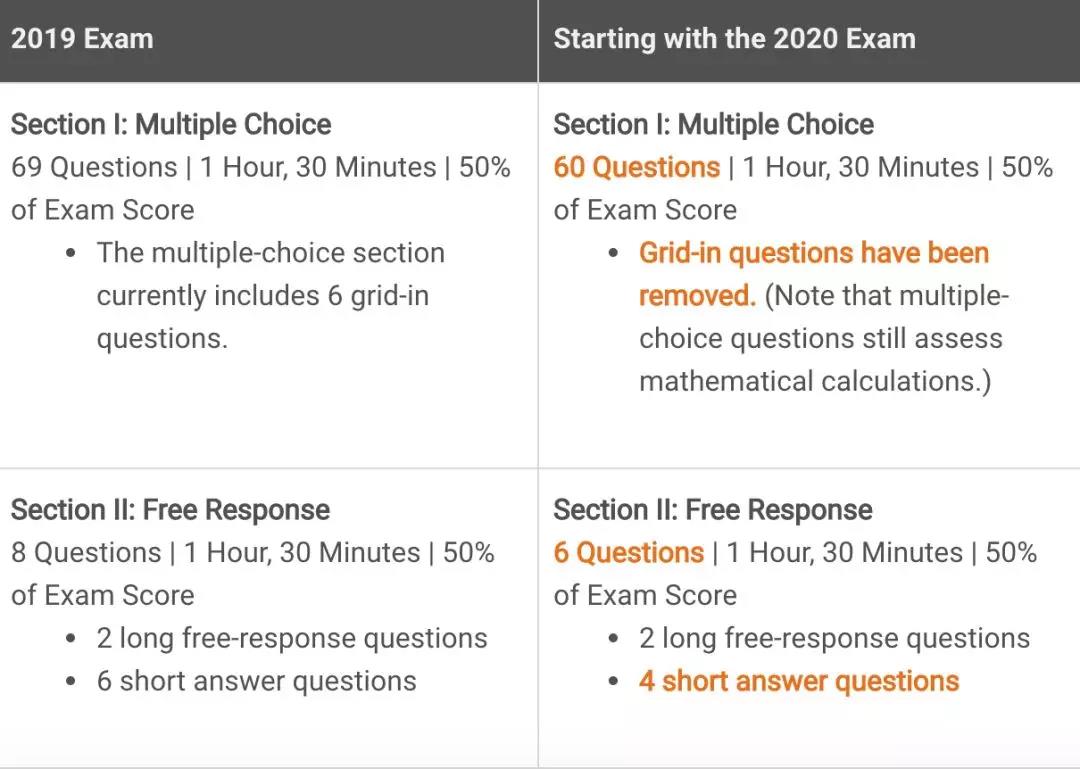This screenshot has width=1080, height=769.
Task: Click orange "4 short answer questions" text
Action: coord(798,682)
